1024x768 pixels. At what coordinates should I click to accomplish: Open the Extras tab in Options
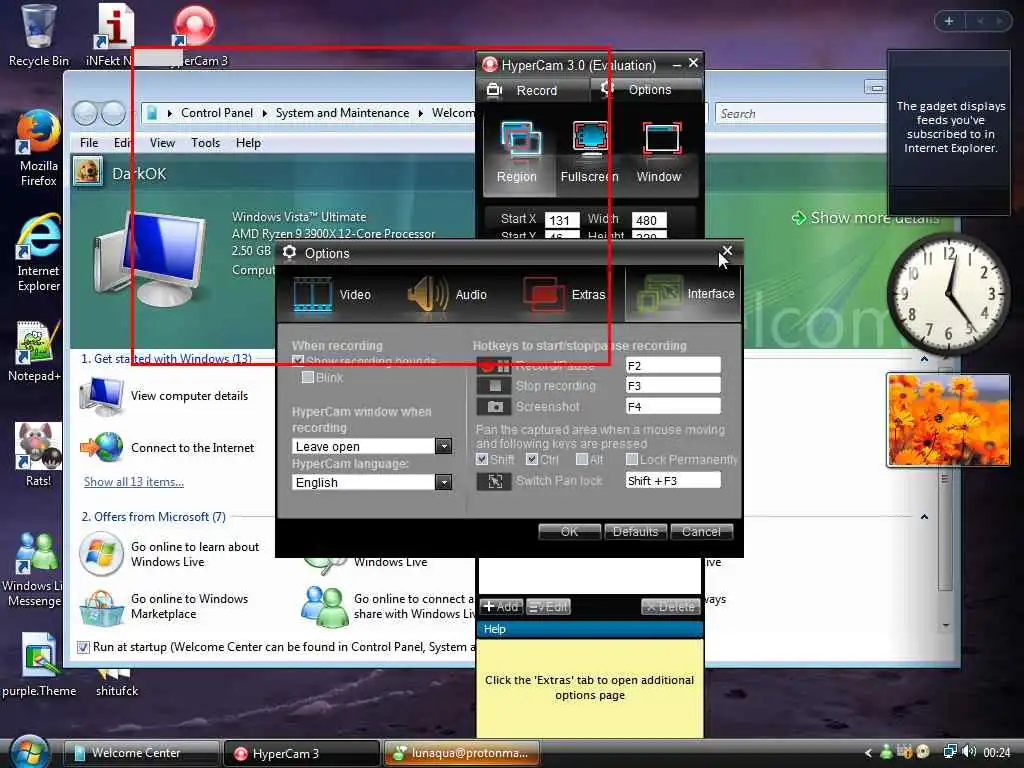coord(565,295)
